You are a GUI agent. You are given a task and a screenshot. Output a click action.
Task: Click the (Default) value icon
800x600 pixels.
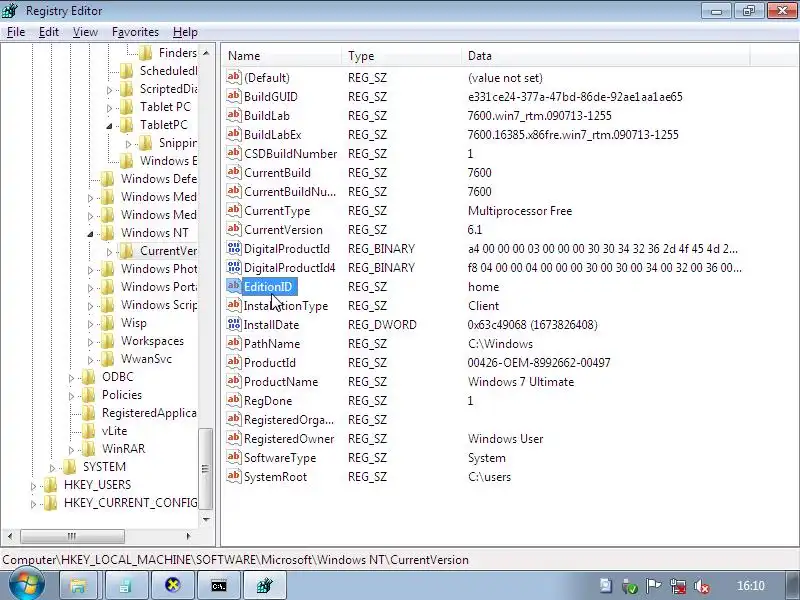tap(234, 77)
